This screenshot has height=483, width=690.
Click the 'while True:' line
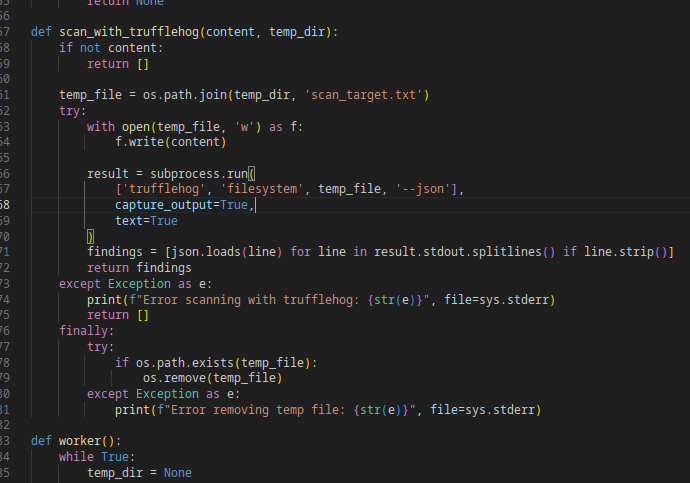point(97,457)
